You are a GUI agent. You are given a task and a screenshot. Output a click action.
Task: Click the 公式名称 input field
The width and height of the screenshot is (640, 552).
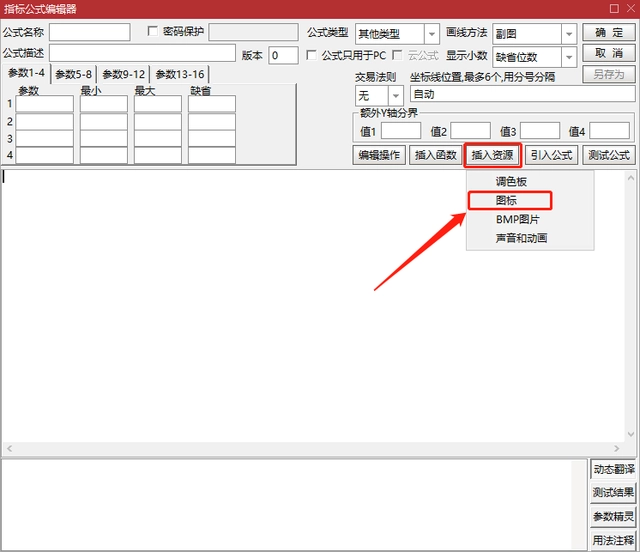point(90,32)
